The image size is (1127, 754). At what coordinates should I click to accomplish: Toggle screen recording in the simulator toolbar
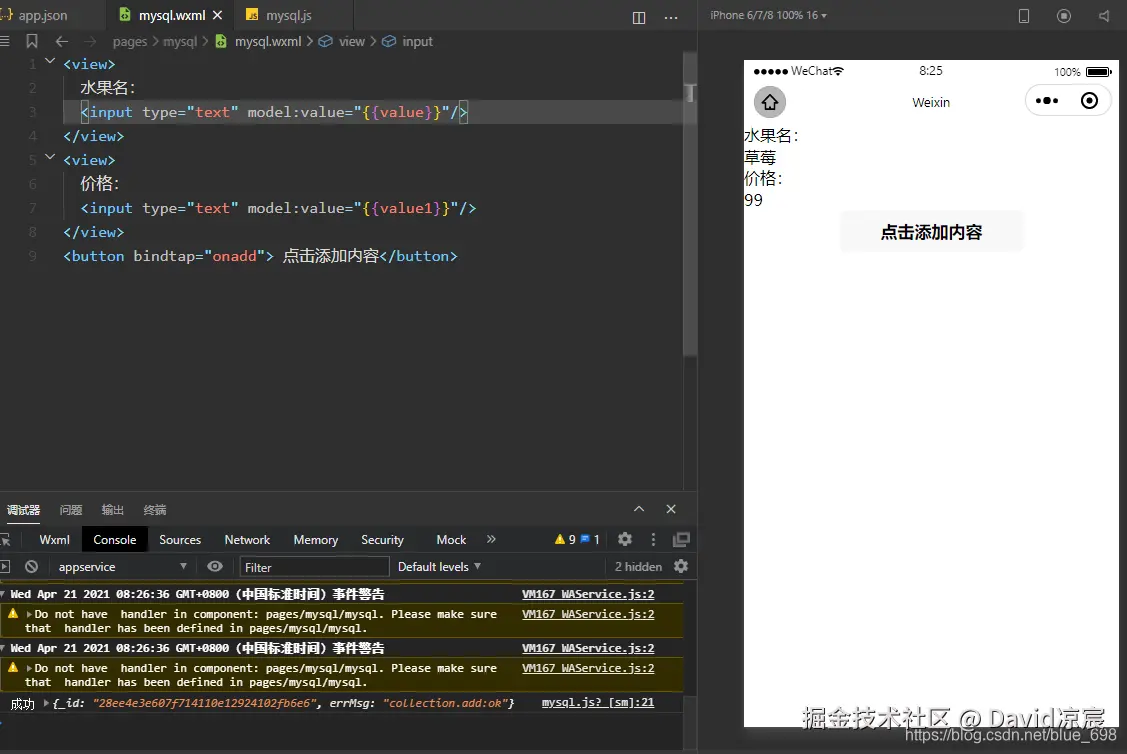point(1063,16)
